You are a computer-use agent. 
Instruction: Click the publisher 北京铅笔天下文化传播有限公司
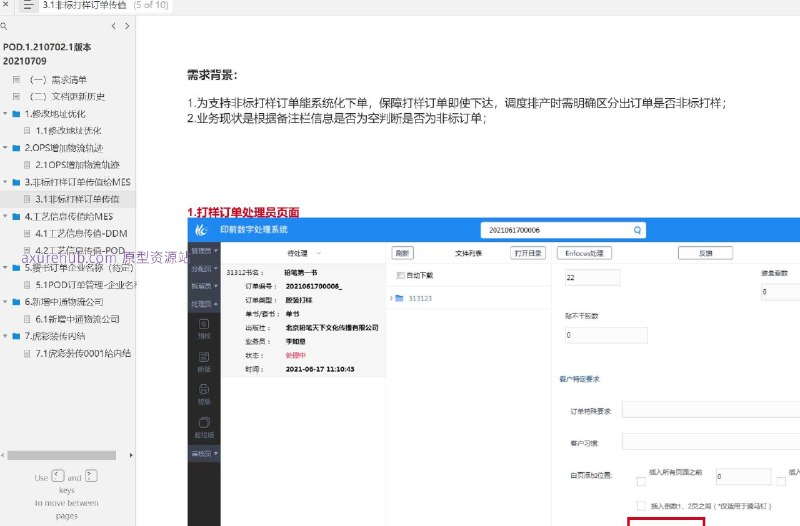332,328
